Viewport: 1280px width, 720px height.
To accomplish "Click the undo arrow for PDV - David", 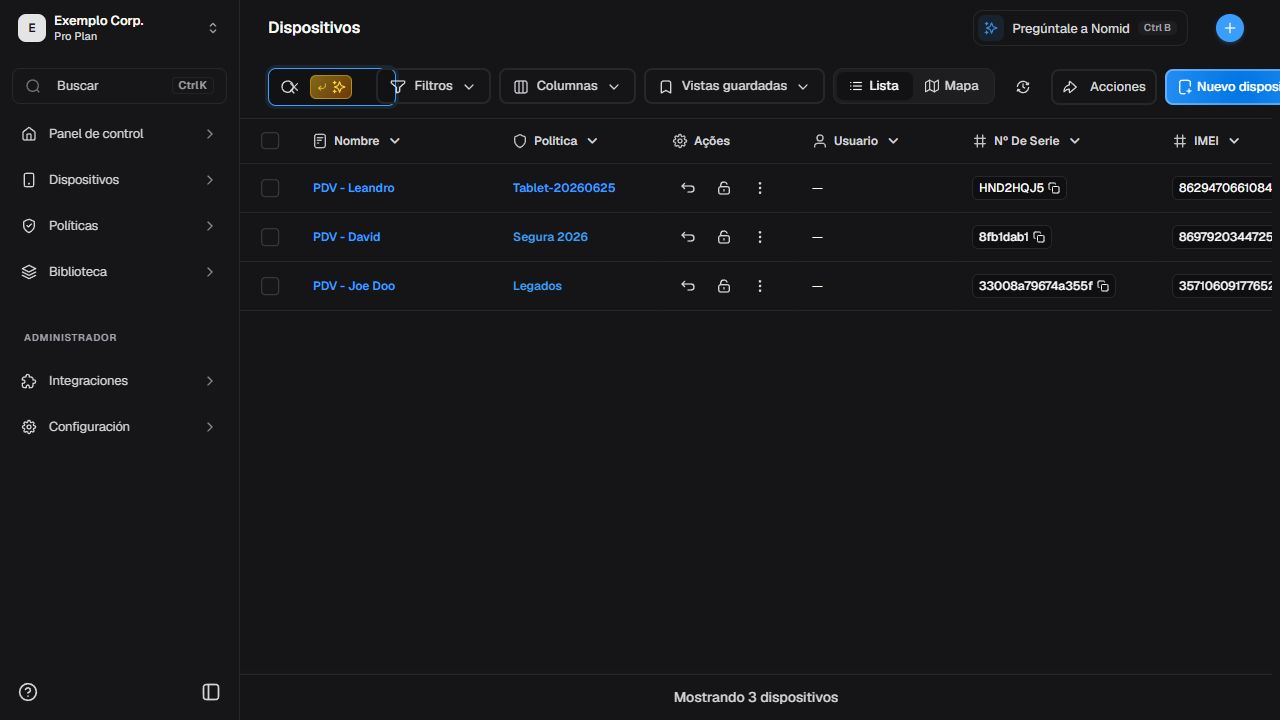I will [x=688, y=237].
